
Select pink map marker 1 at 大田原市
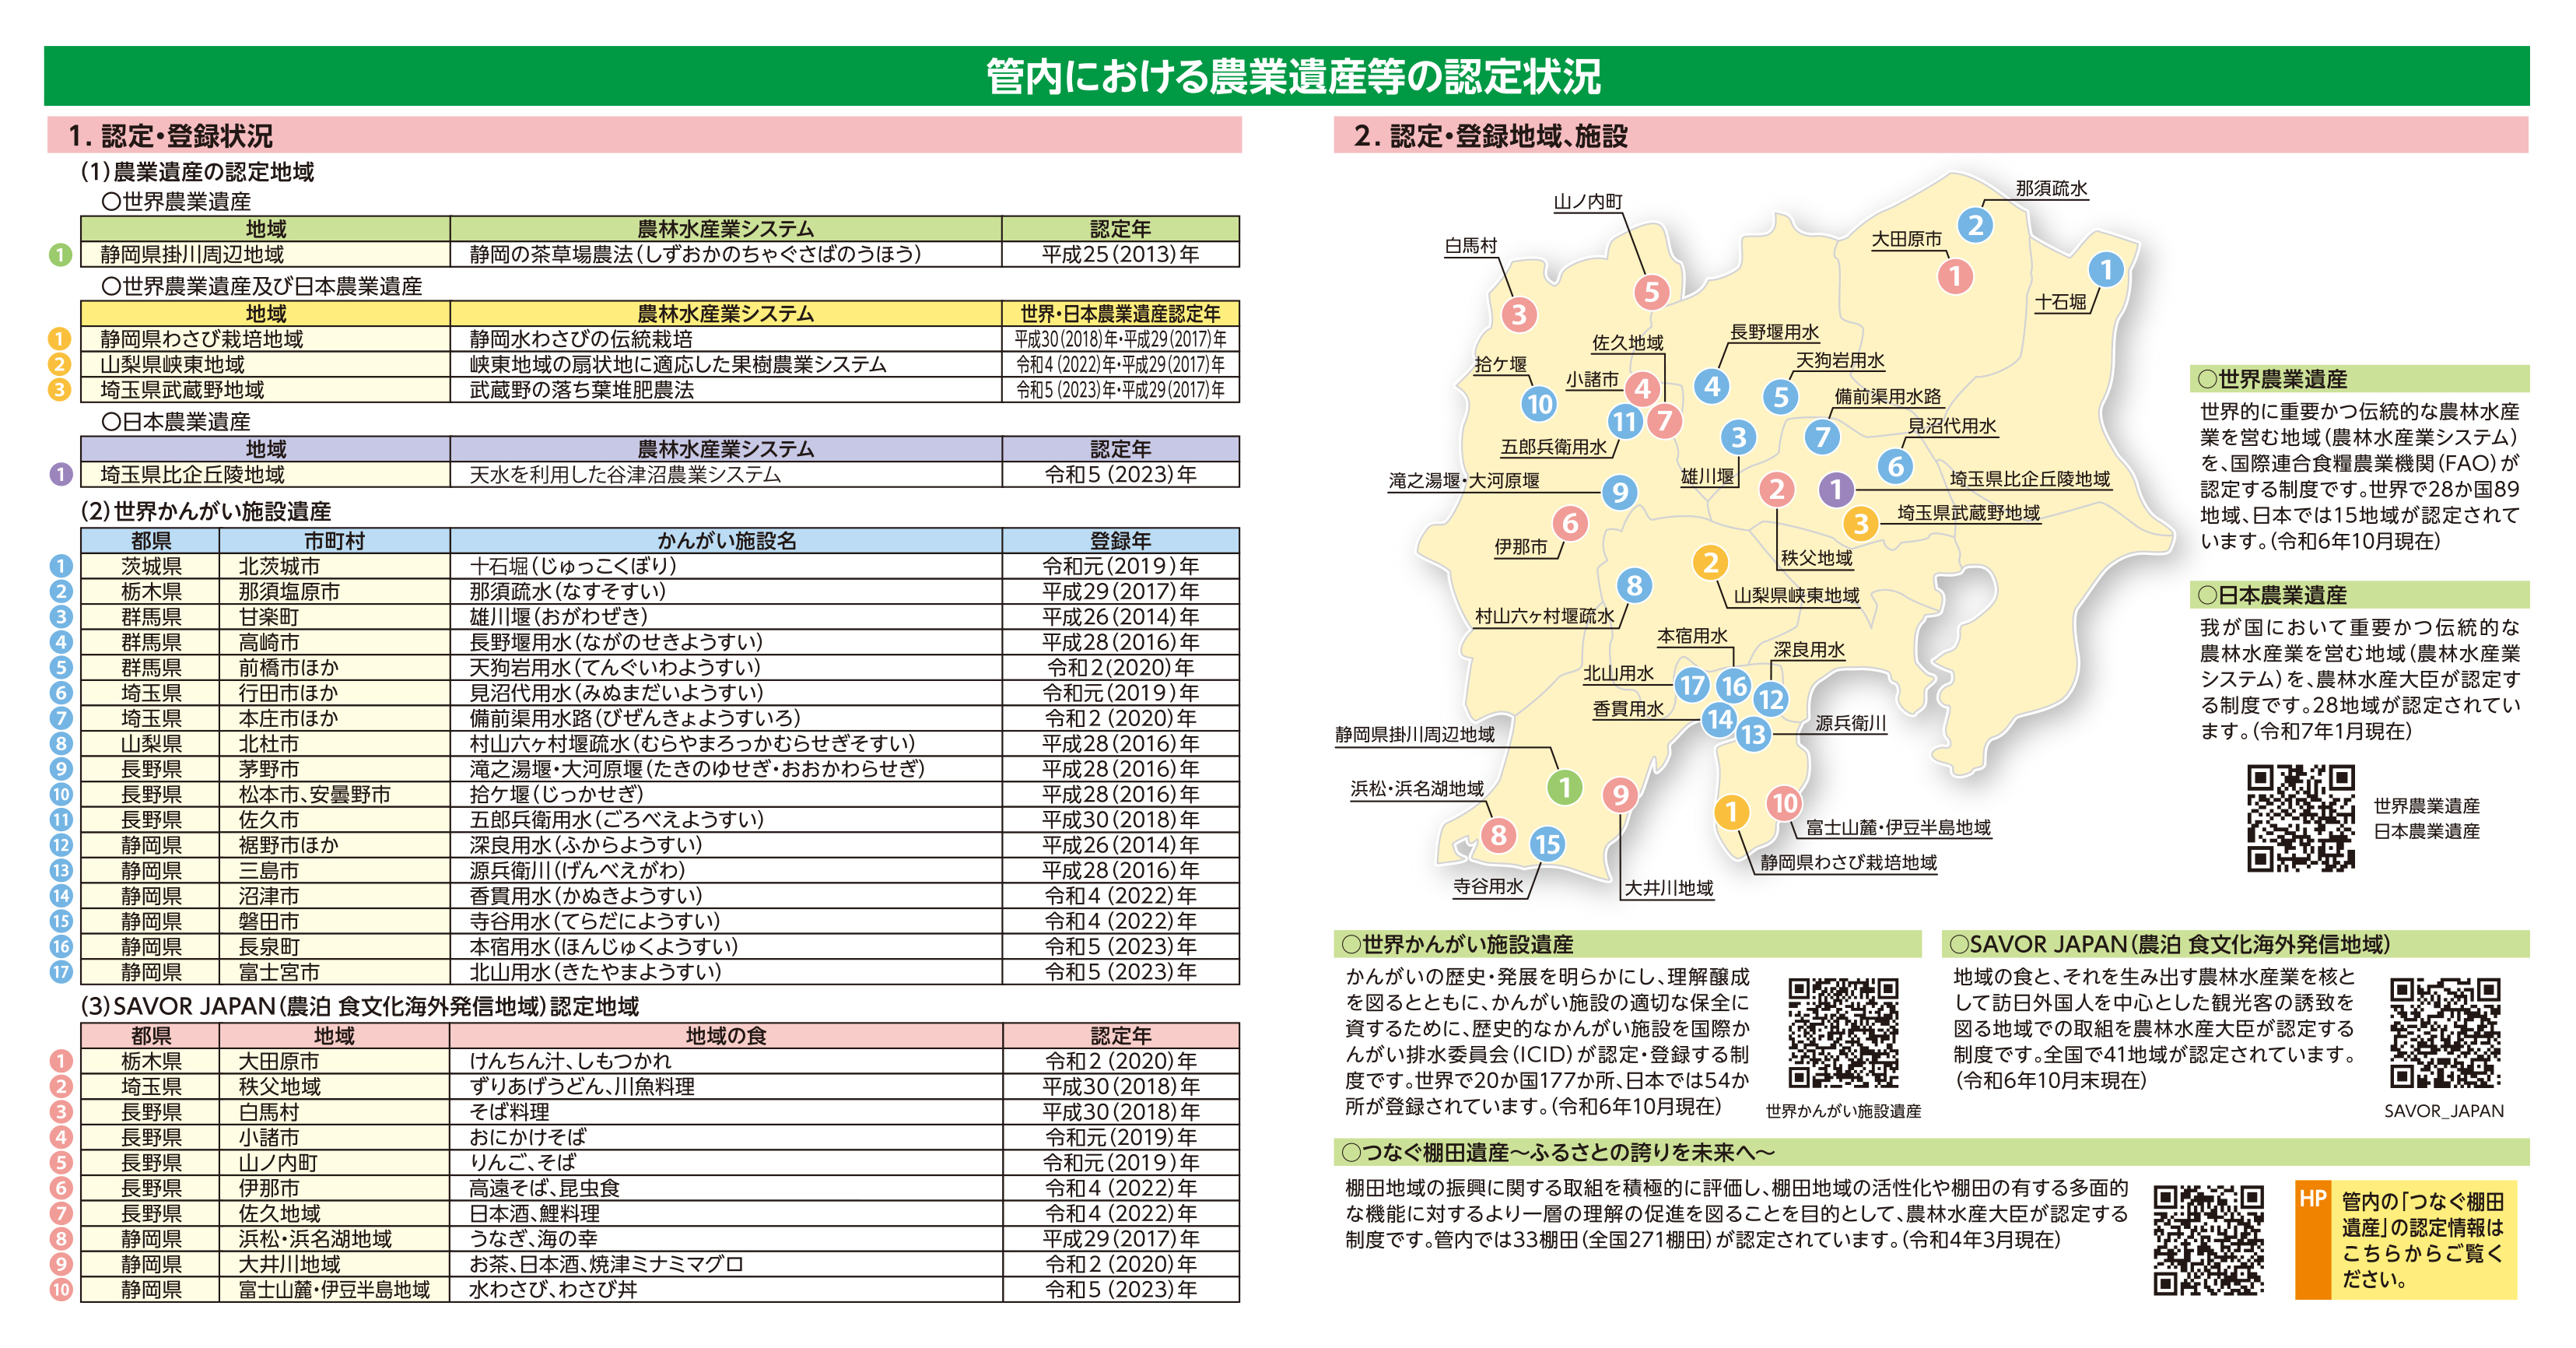1955,276
